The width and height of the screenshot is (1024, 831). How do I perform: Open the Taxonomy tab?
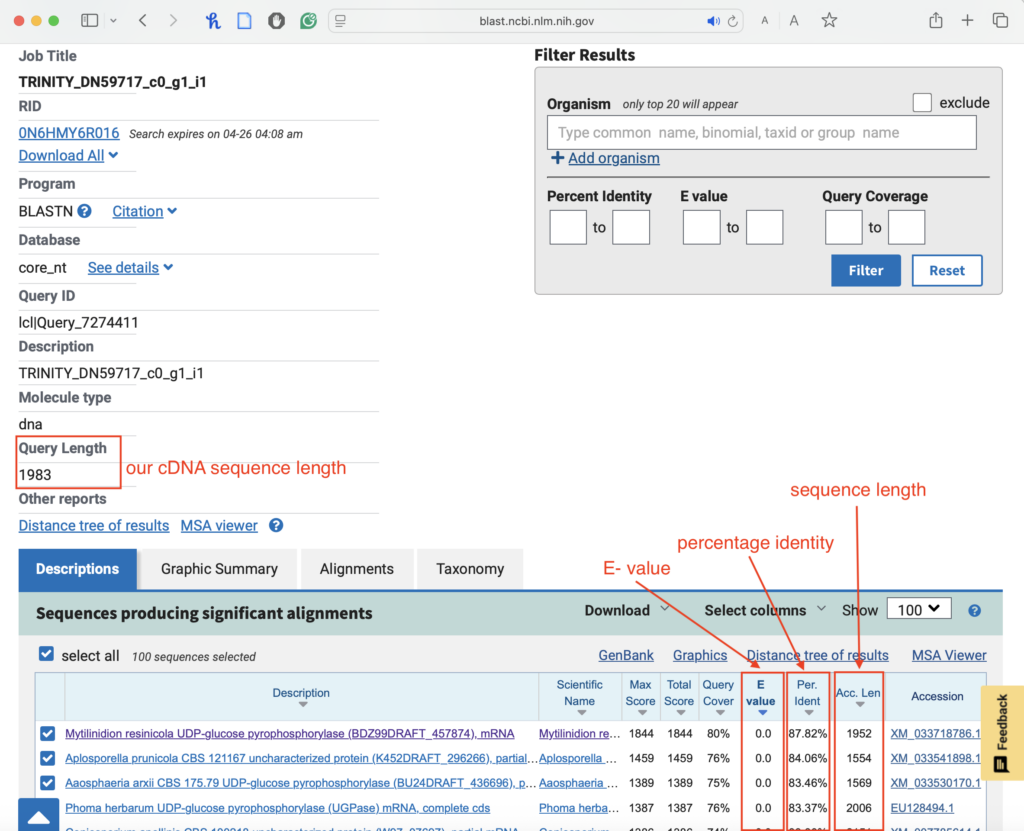tap(469, 568)
